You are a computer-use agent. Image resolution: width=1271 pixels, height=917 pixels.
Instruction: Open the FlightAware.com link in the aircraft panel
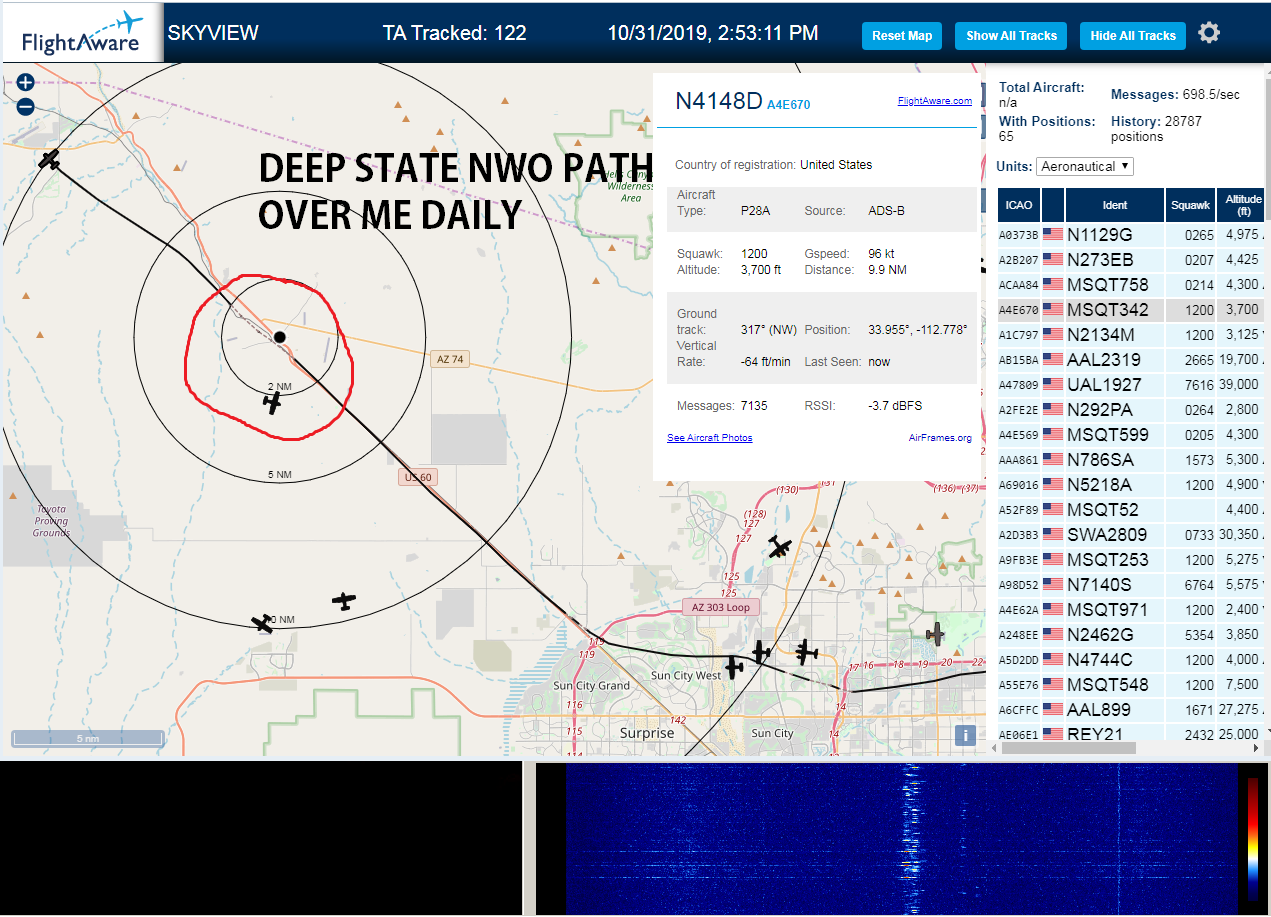pyautogui.click(x=935, y=100)
